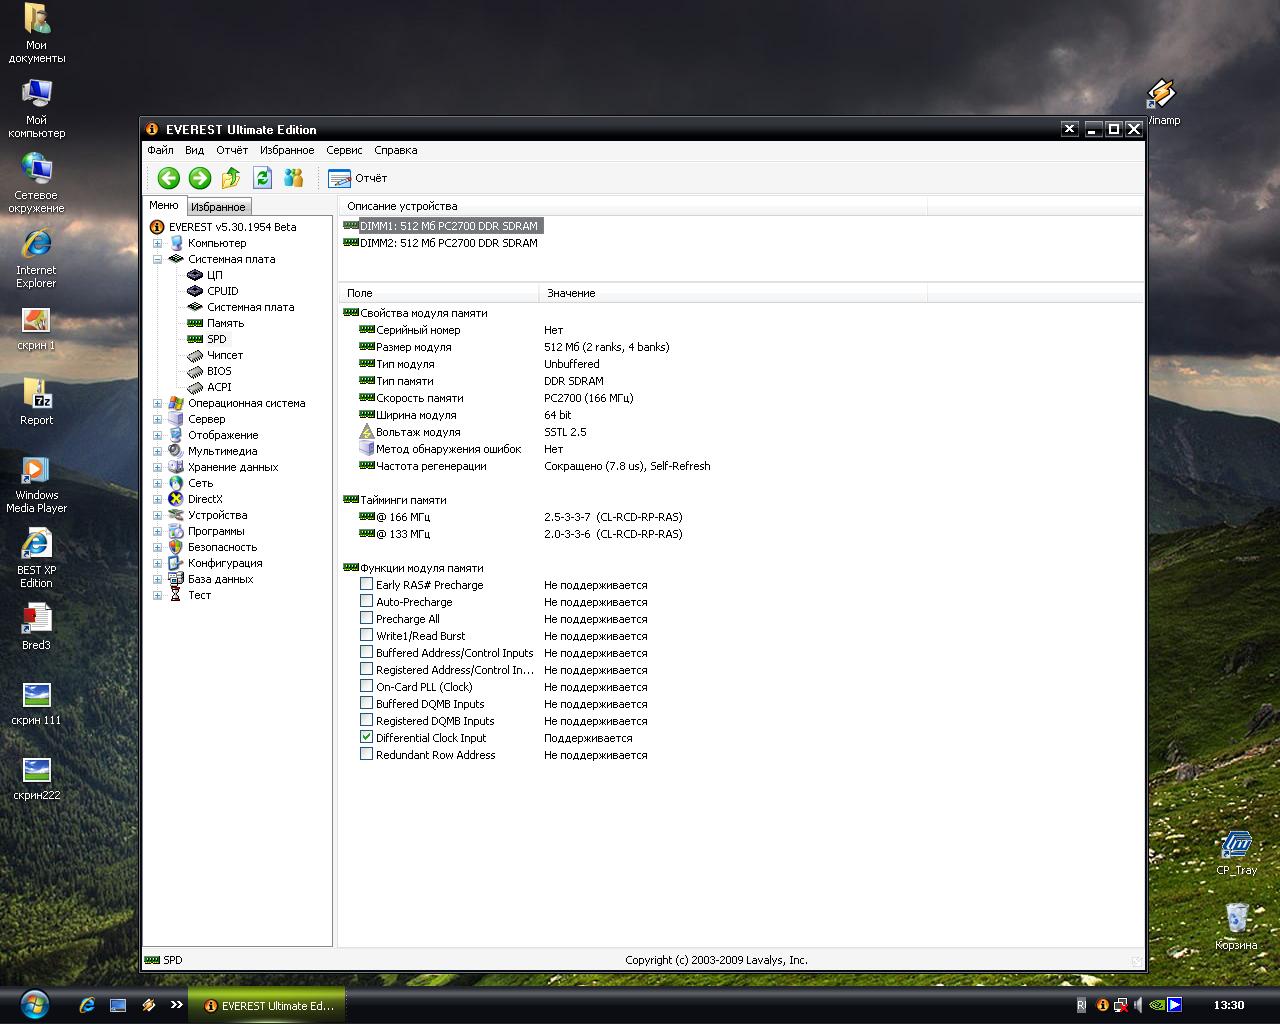1280x1024 pixels.
Task: Launch Internet Explorer from quick launch
Action: (x=87, y=1005)
